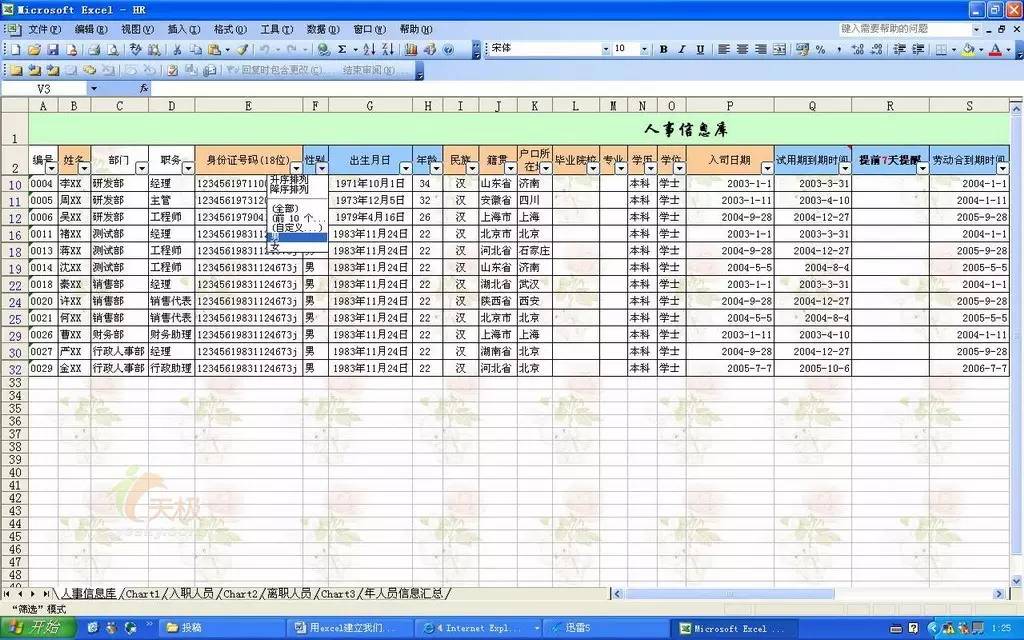The width and height of the screenshot is (1024, 640).
Task: Click the Percent Style icon
Action: click(819, 50)
